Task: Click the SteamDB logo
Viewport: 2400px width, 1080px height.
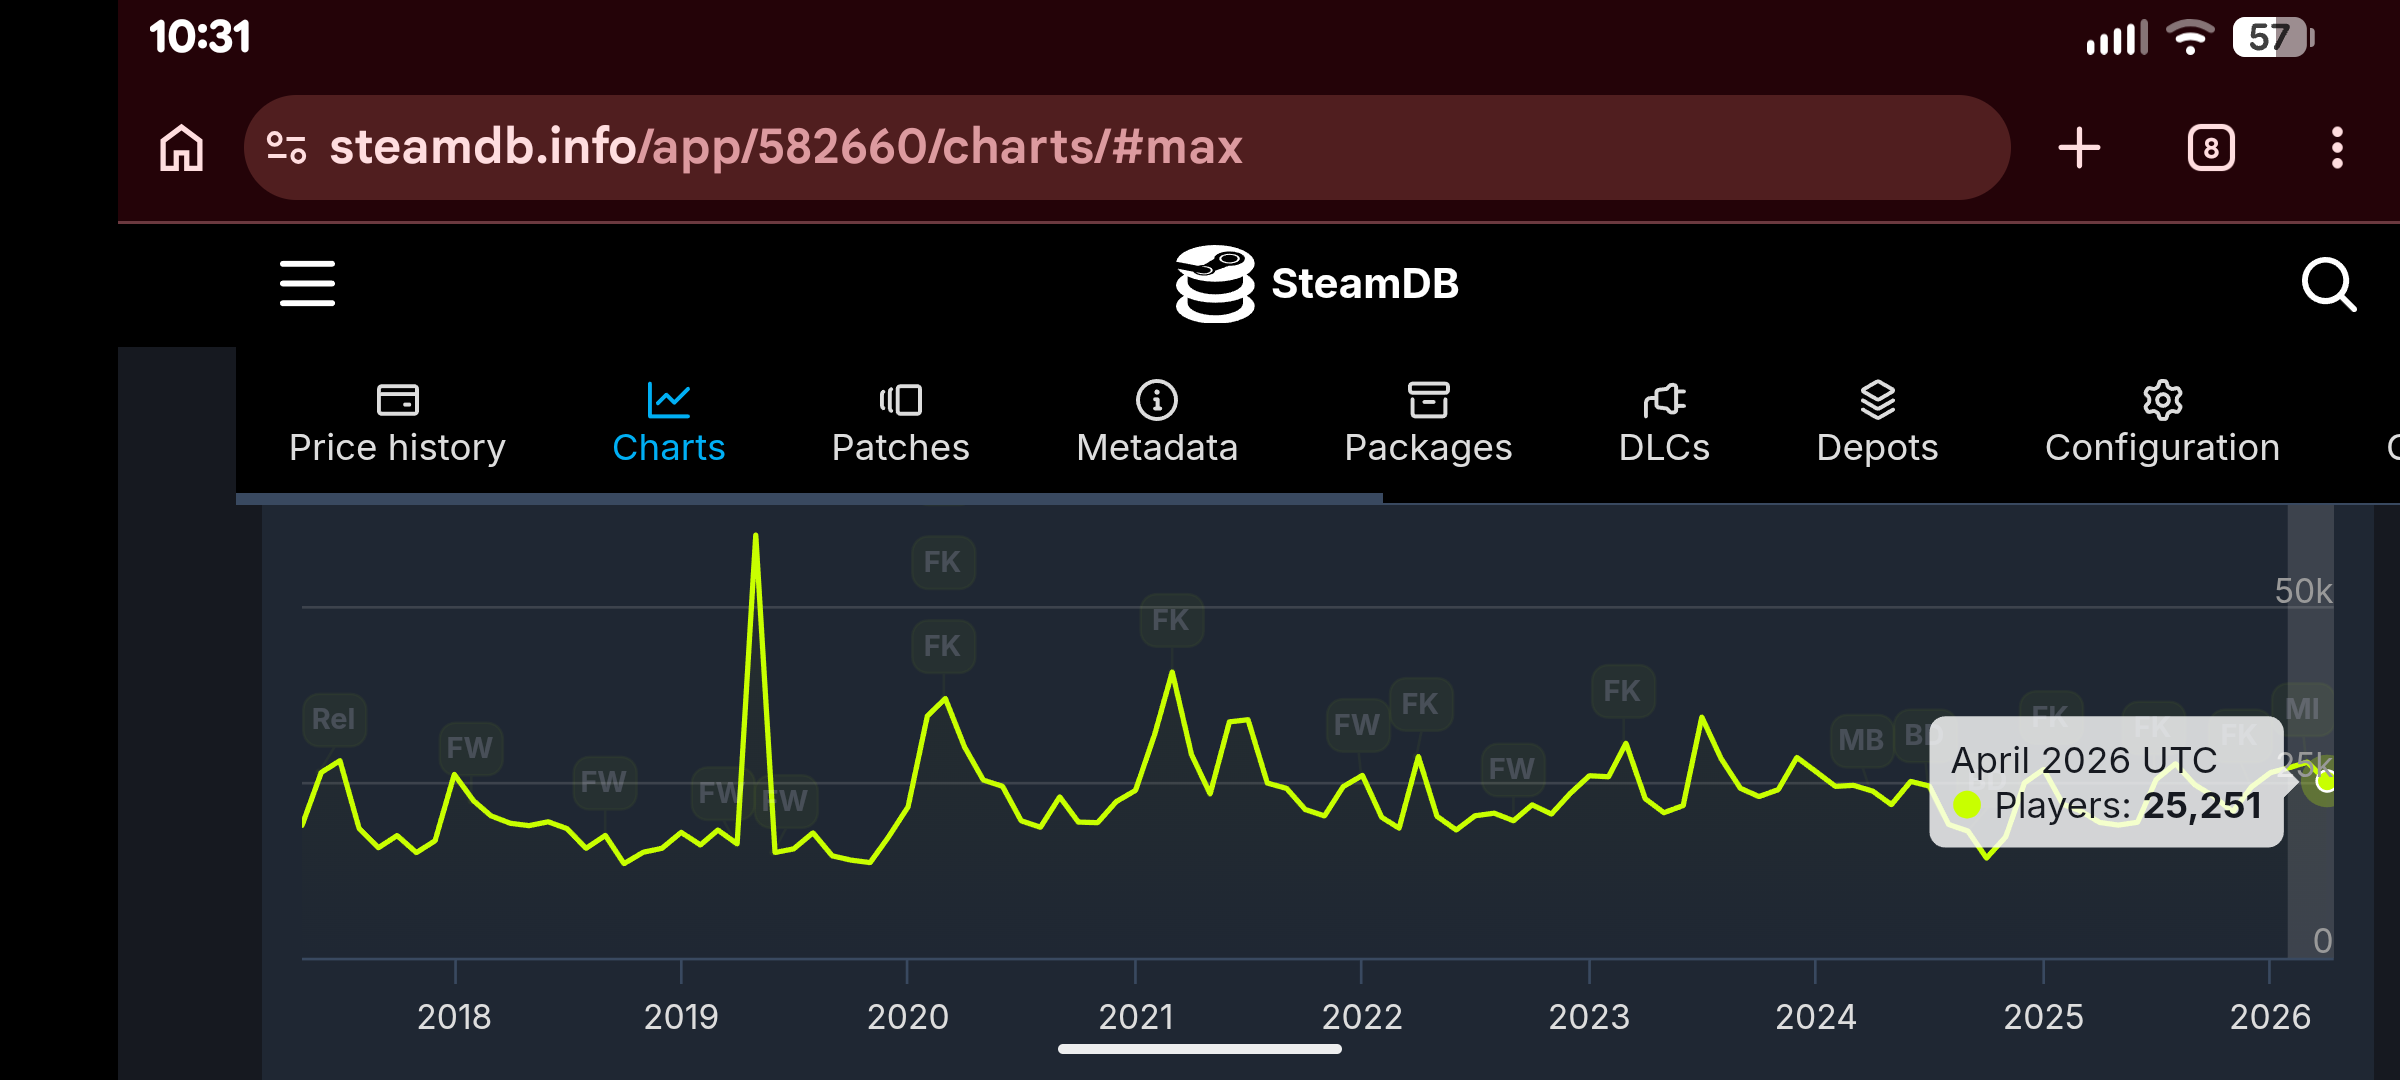Action: [1317, 284]
